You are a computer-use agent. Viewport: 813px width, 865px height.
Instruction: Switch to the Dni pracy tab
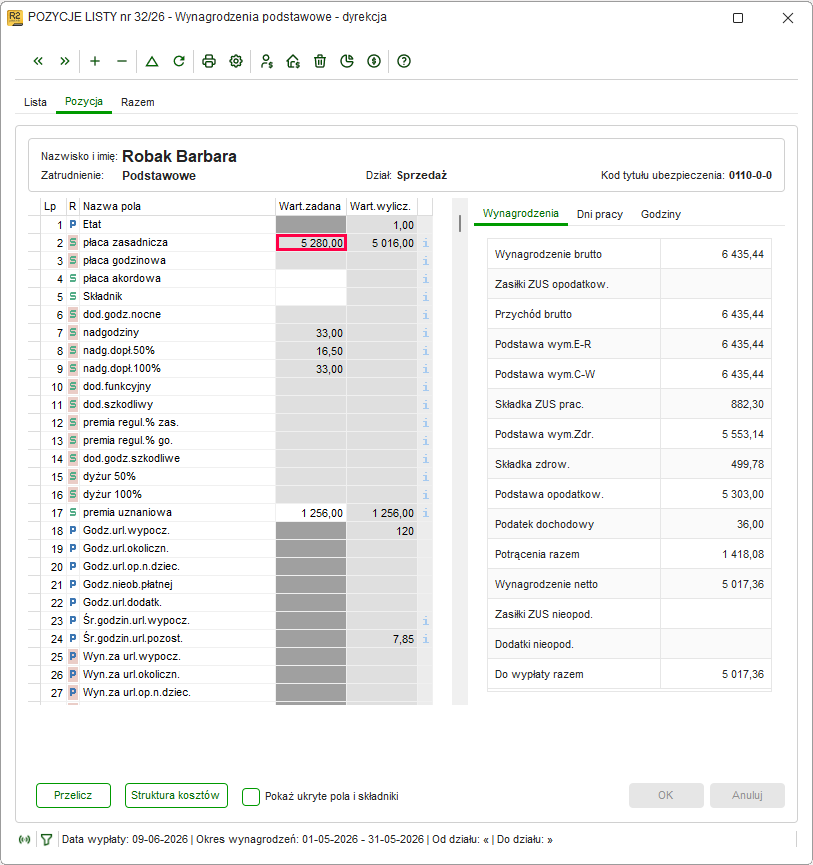pyautogui.click(x=600, y=214)
